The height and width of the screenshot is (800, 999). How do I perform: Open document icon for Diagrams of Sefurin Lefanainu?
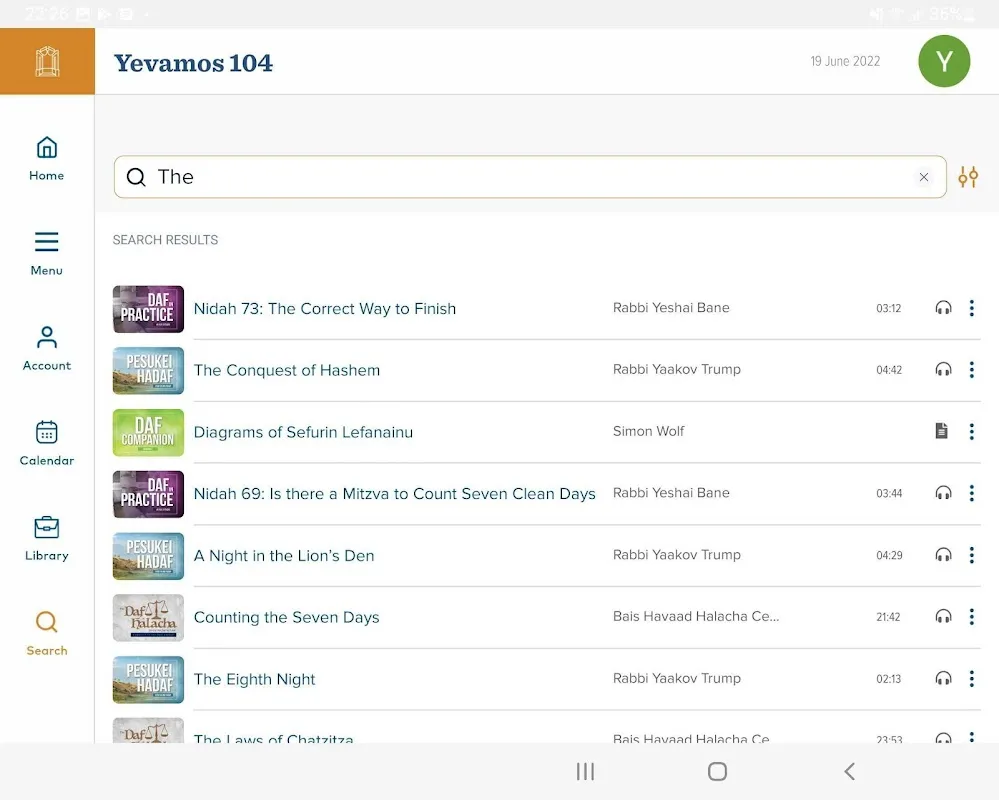[x=941, y=431]
